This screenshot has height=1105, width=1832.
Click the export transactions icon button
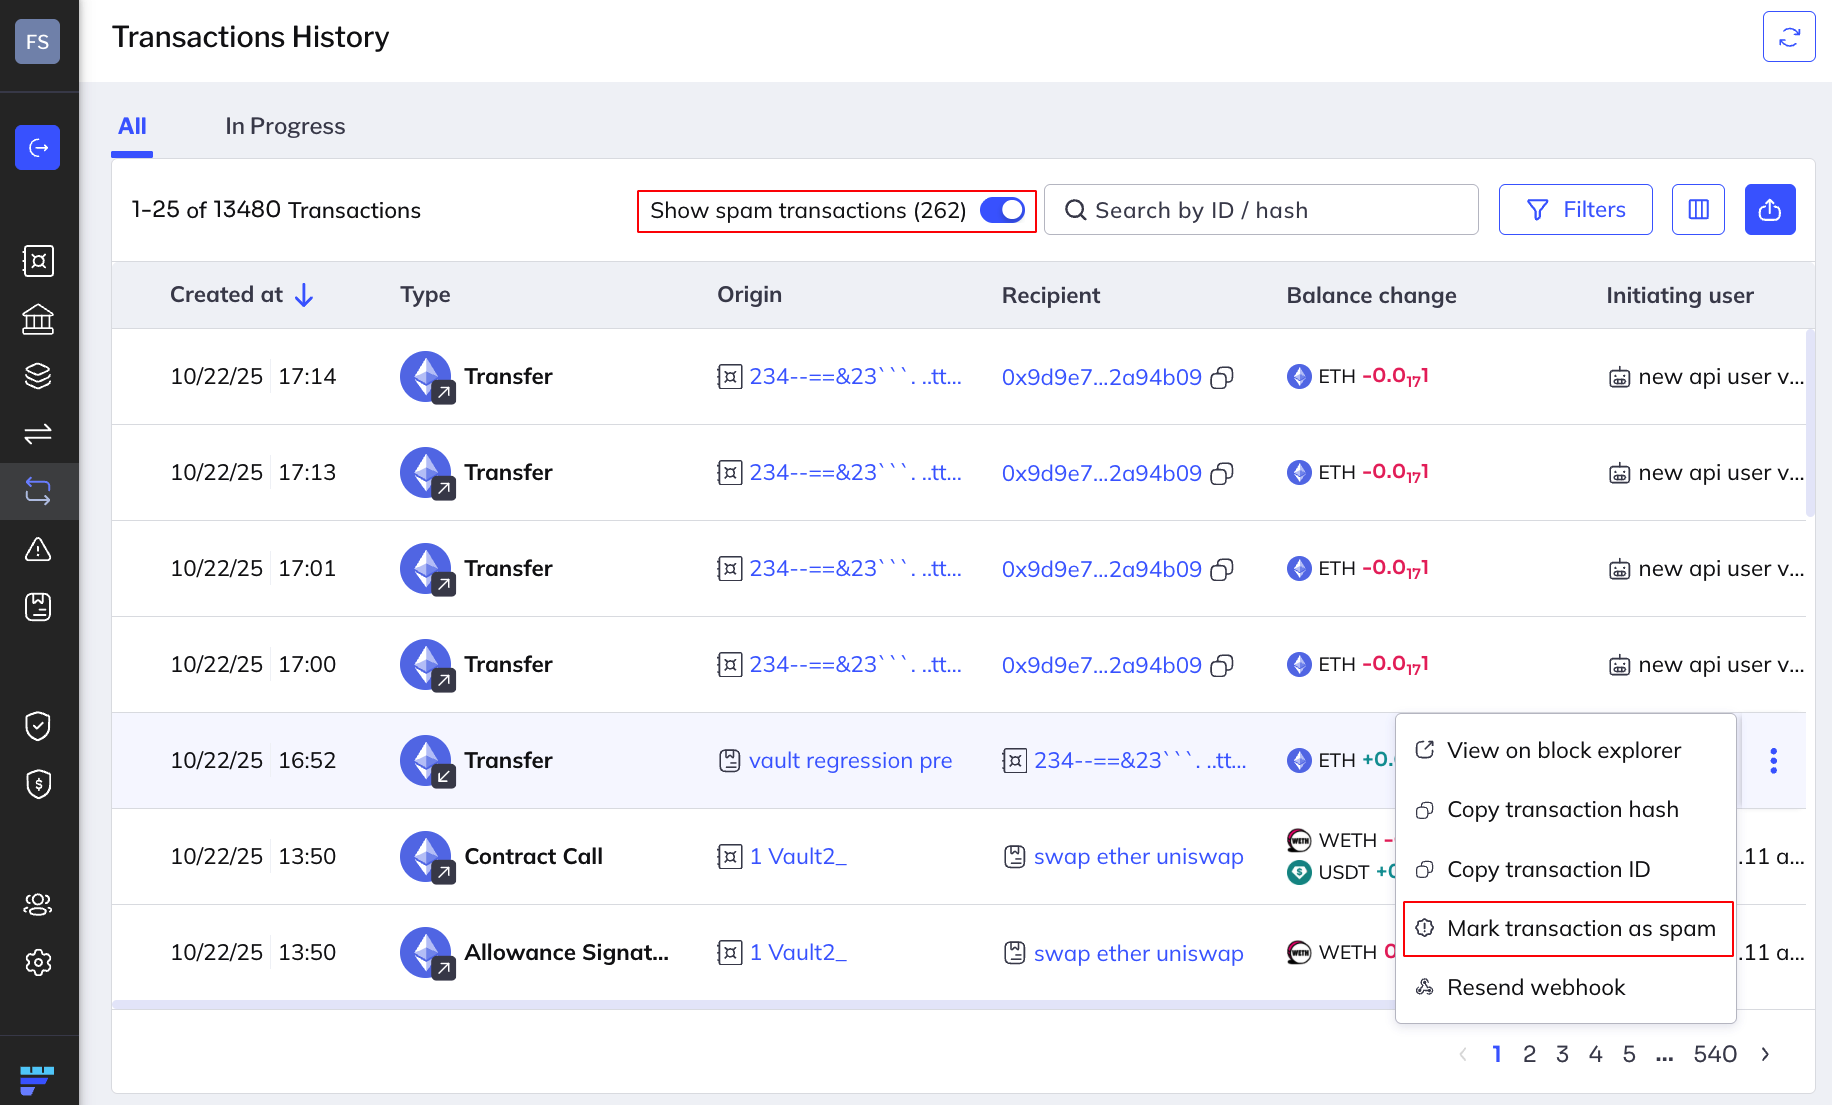click(1769, 210)
